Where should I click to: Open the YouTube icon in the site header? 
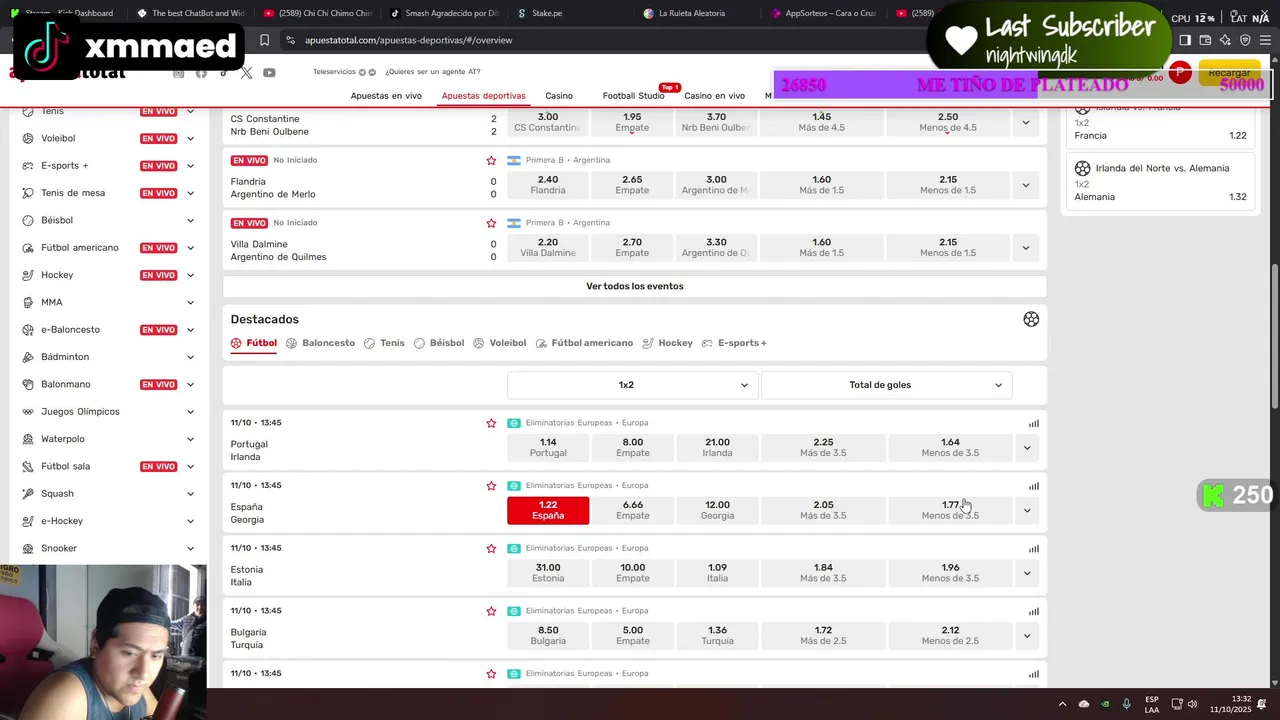269,73
